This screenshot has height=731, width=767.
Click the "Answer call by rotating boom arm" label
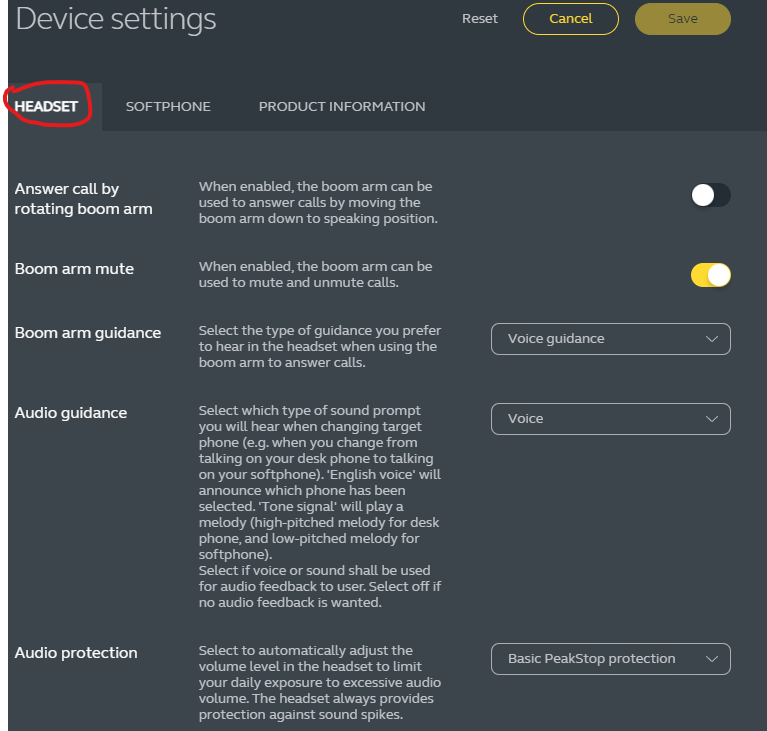(83, 198)
